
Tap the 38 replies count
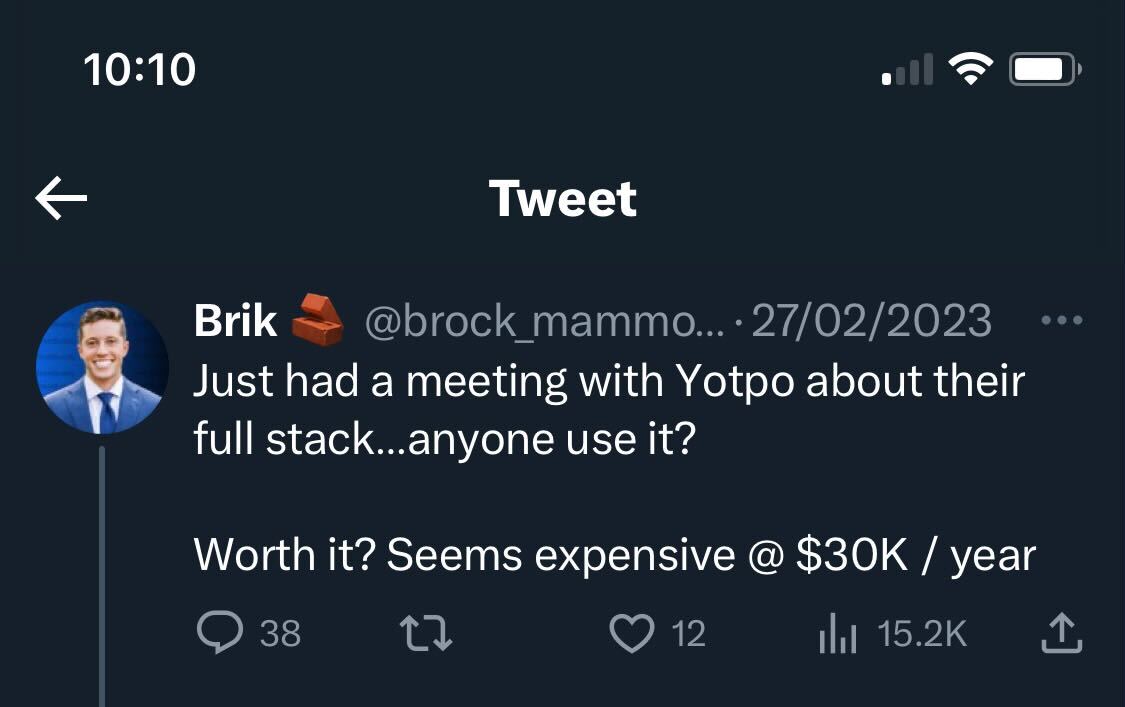[x=280, y=633]
